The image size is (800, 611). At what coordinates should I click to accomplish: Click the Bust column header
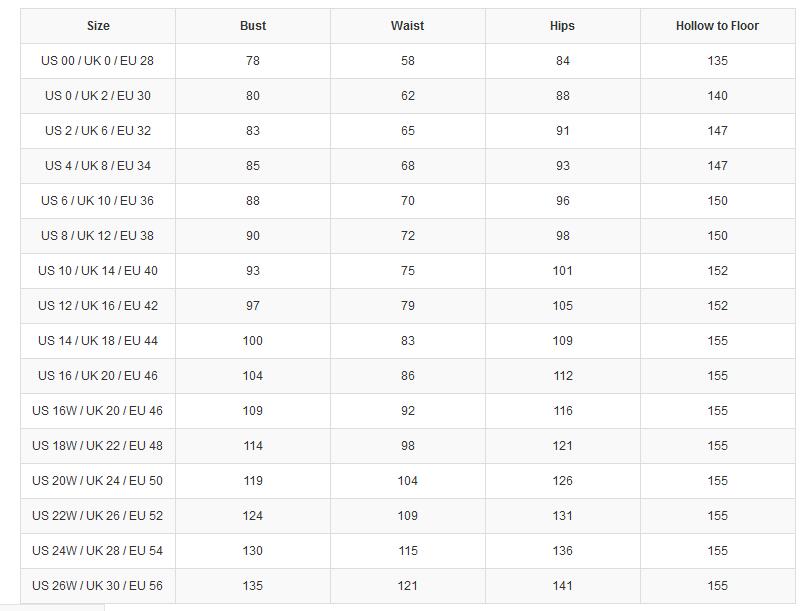coord(253,26)
